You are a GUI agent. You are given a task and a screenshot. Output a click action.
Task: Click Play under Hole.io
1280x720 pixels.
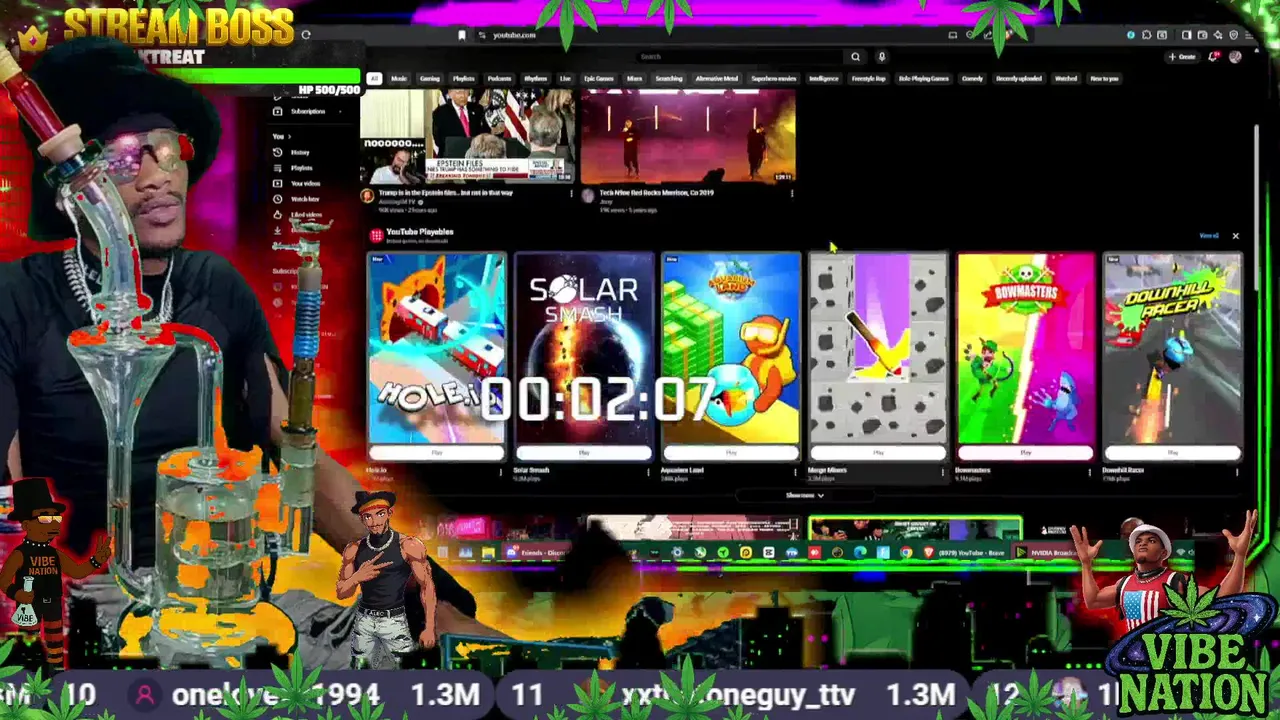[x=436, y=453]
